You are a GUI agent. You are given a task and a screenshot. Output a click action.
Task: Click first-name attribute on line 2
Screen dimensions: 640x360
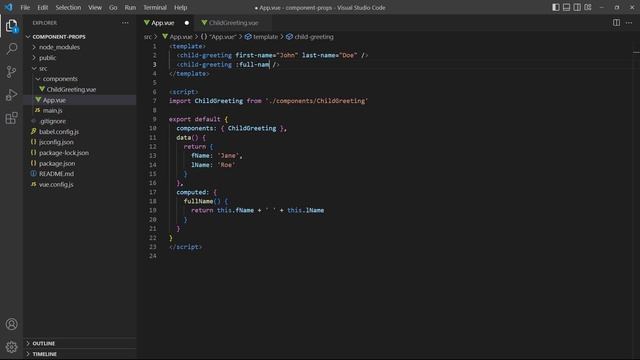coord(254,55)
